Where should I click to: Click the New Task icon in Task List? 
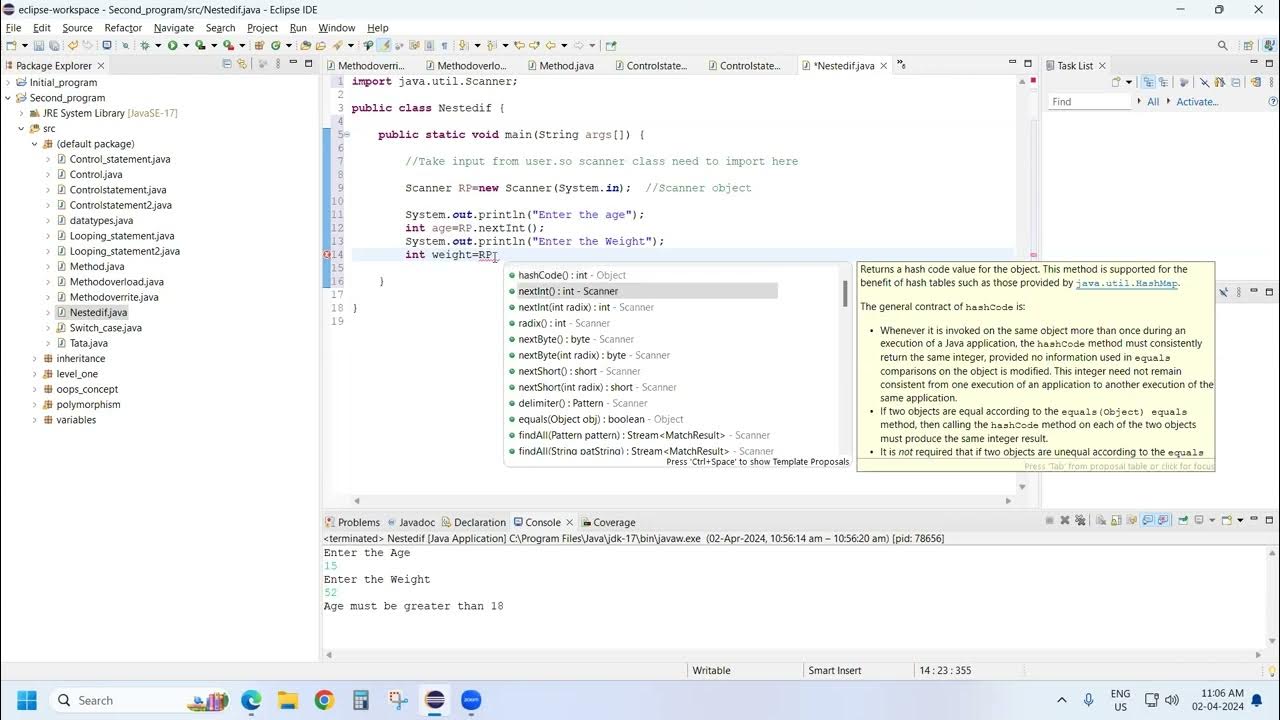pyautogui.click(x=1116, y=82)
